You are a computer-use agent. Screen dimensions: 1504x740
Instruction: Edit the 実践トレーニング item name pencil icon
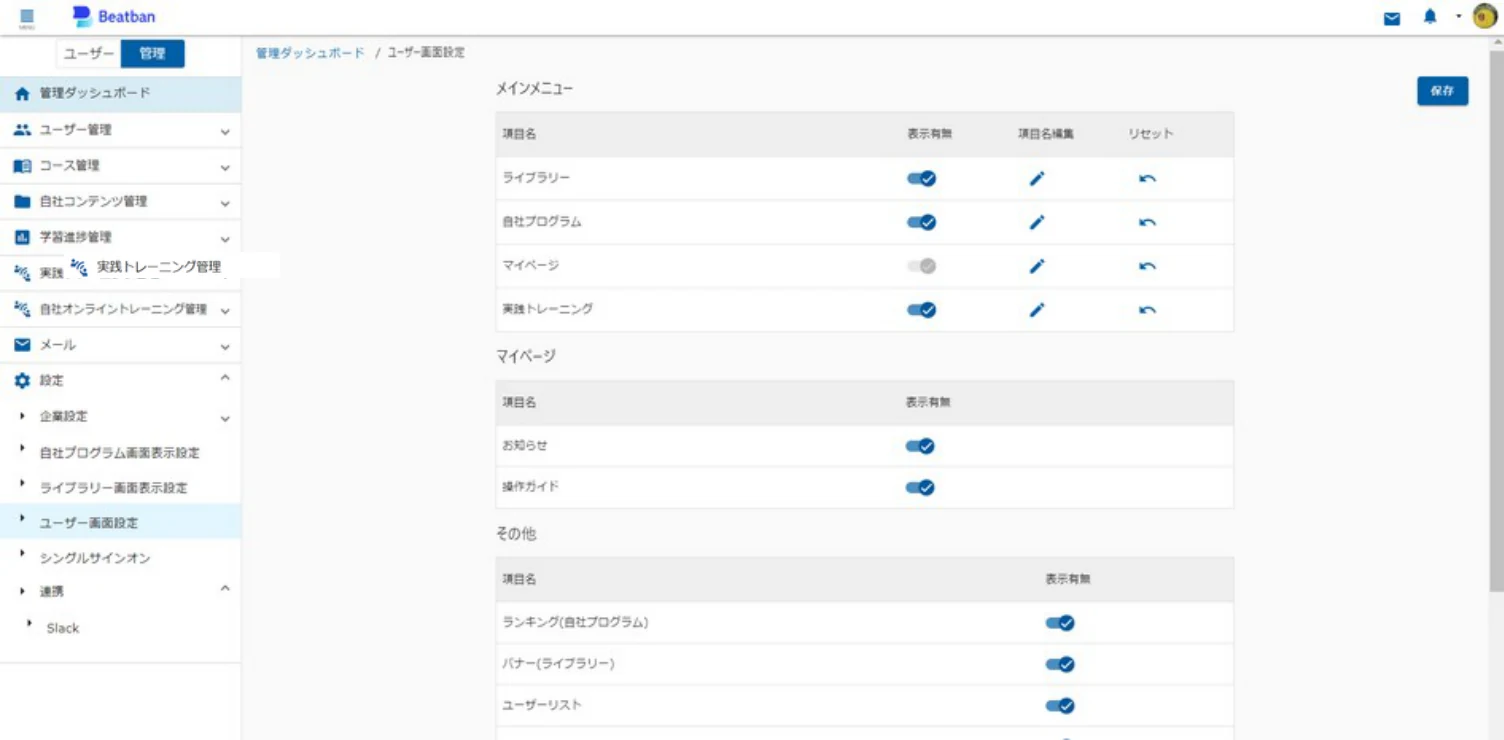[1037, 310]
